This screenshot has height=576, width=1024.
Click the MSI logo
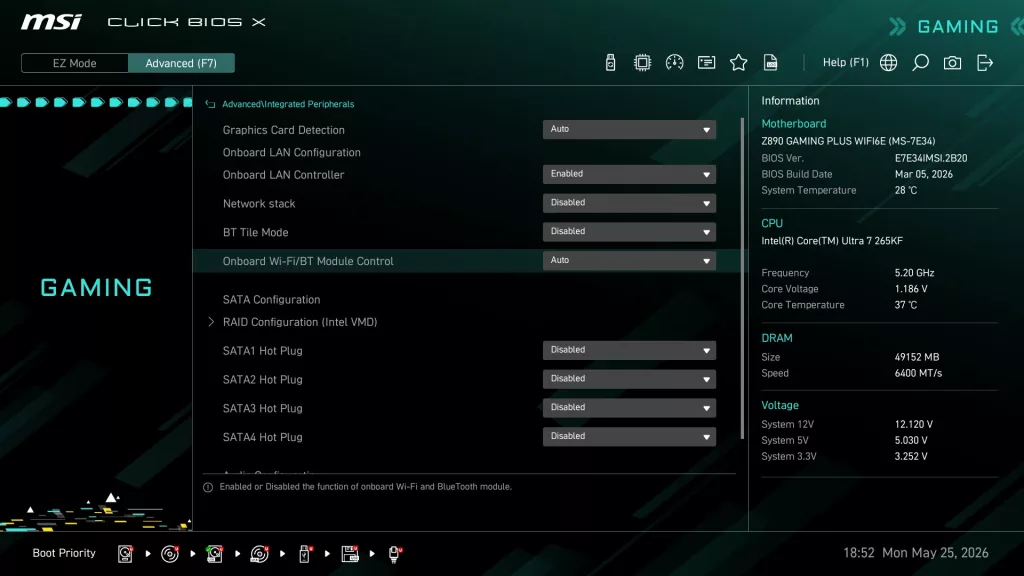pyautogui.click(x=51, y=22)
